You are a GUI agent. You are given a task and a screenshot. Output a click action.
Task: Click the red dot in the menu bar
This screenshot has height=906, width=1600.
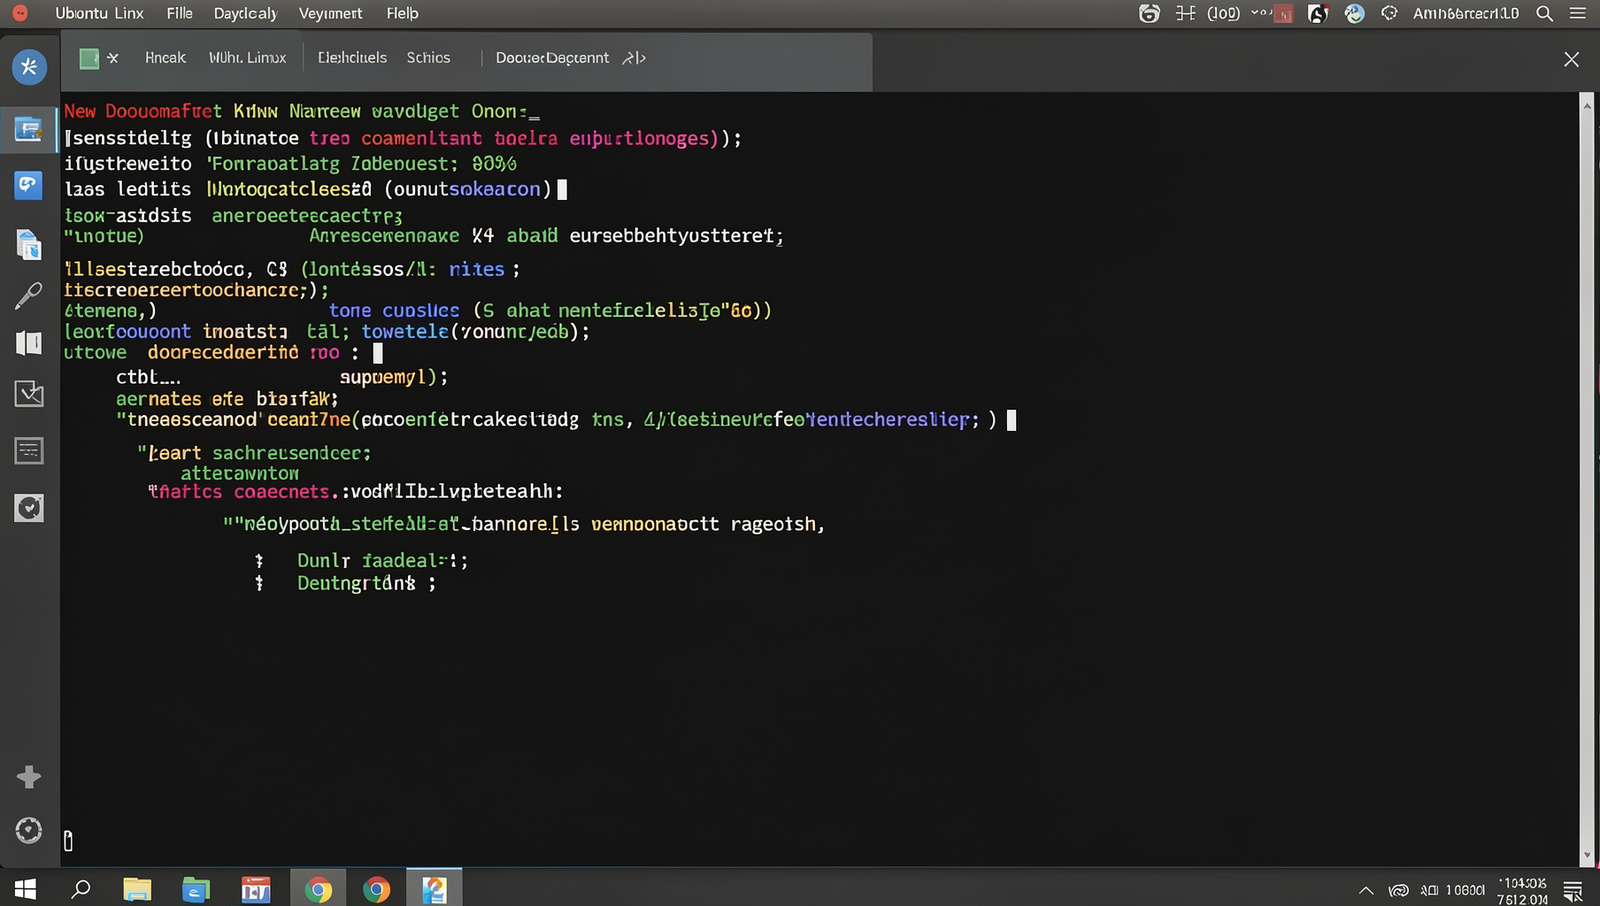tap(19, 13)
